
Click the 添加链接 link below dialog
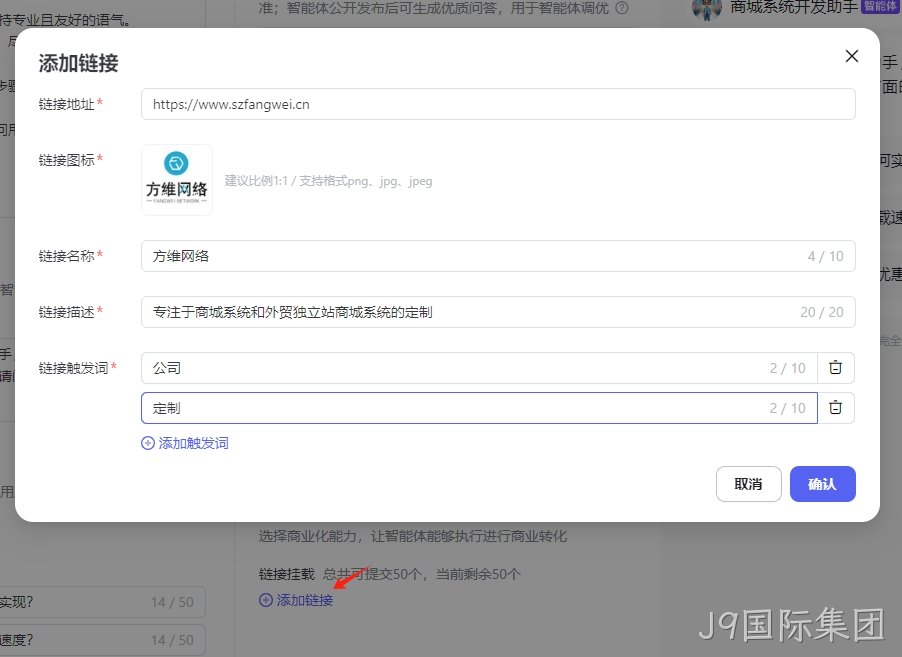pyautogui.click(x=305, y=600)
